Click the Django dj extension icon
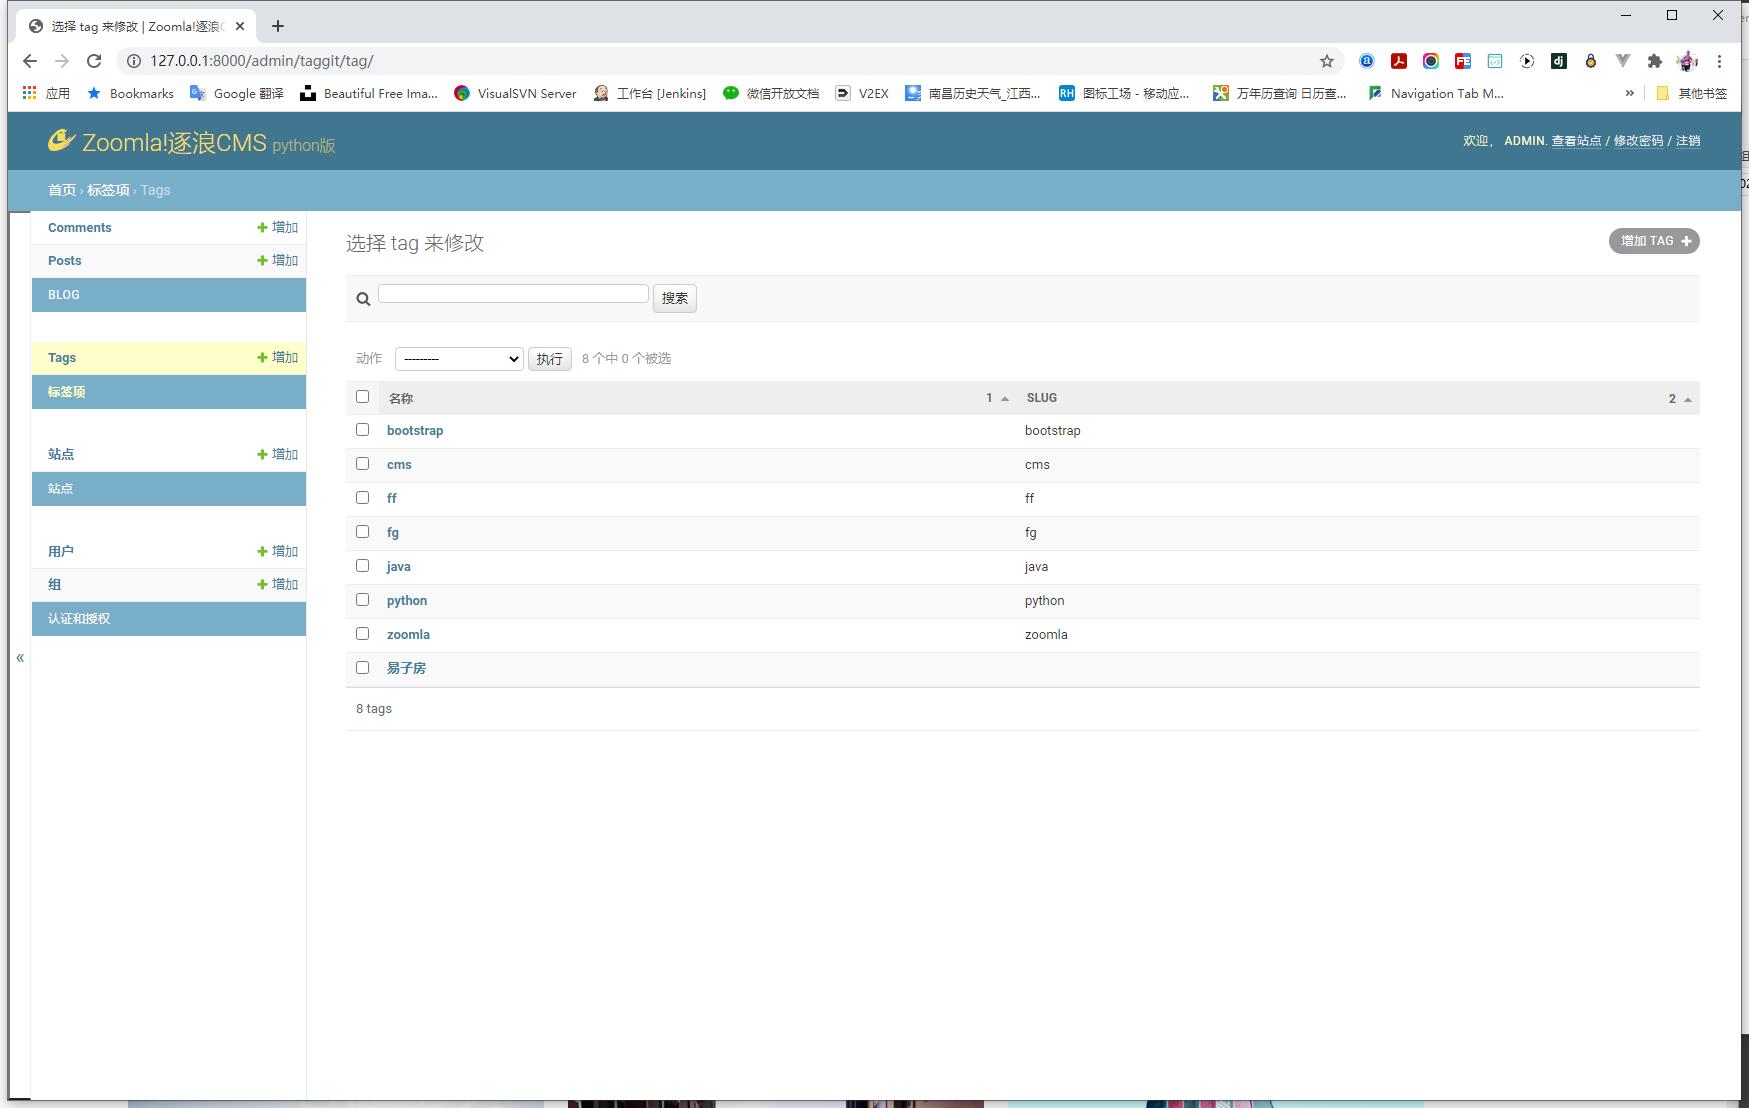Viewport: 1749px width, 1108px height. pos(1559,61)
